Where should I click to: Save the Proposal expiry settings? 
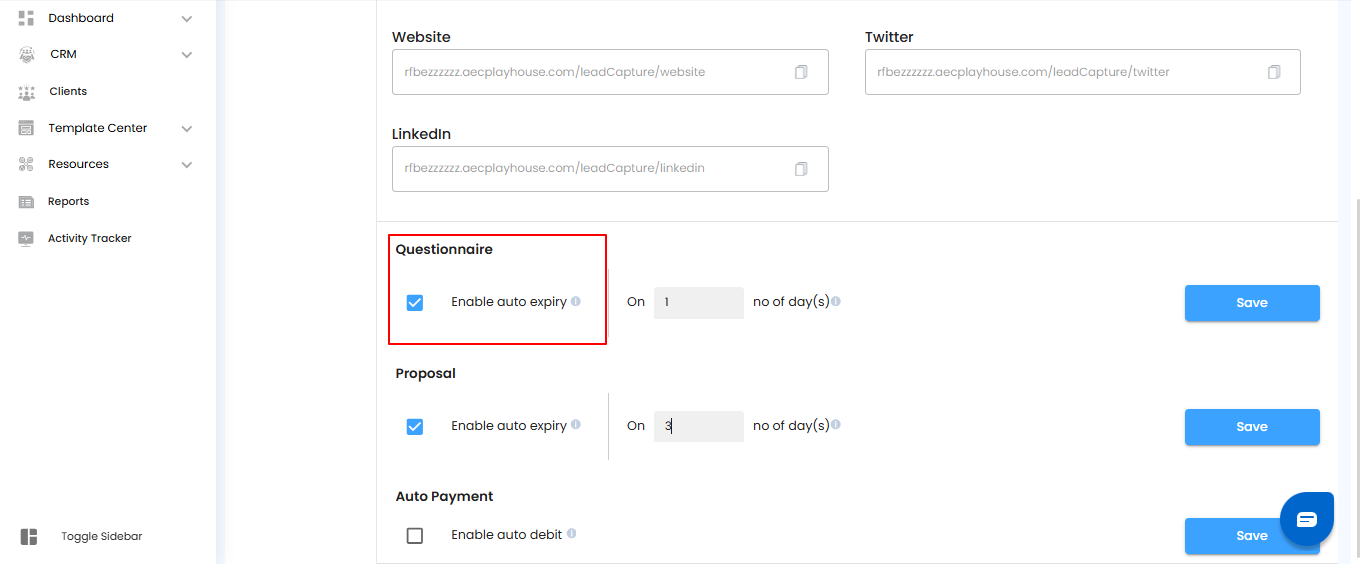(x=1252, y=427)
